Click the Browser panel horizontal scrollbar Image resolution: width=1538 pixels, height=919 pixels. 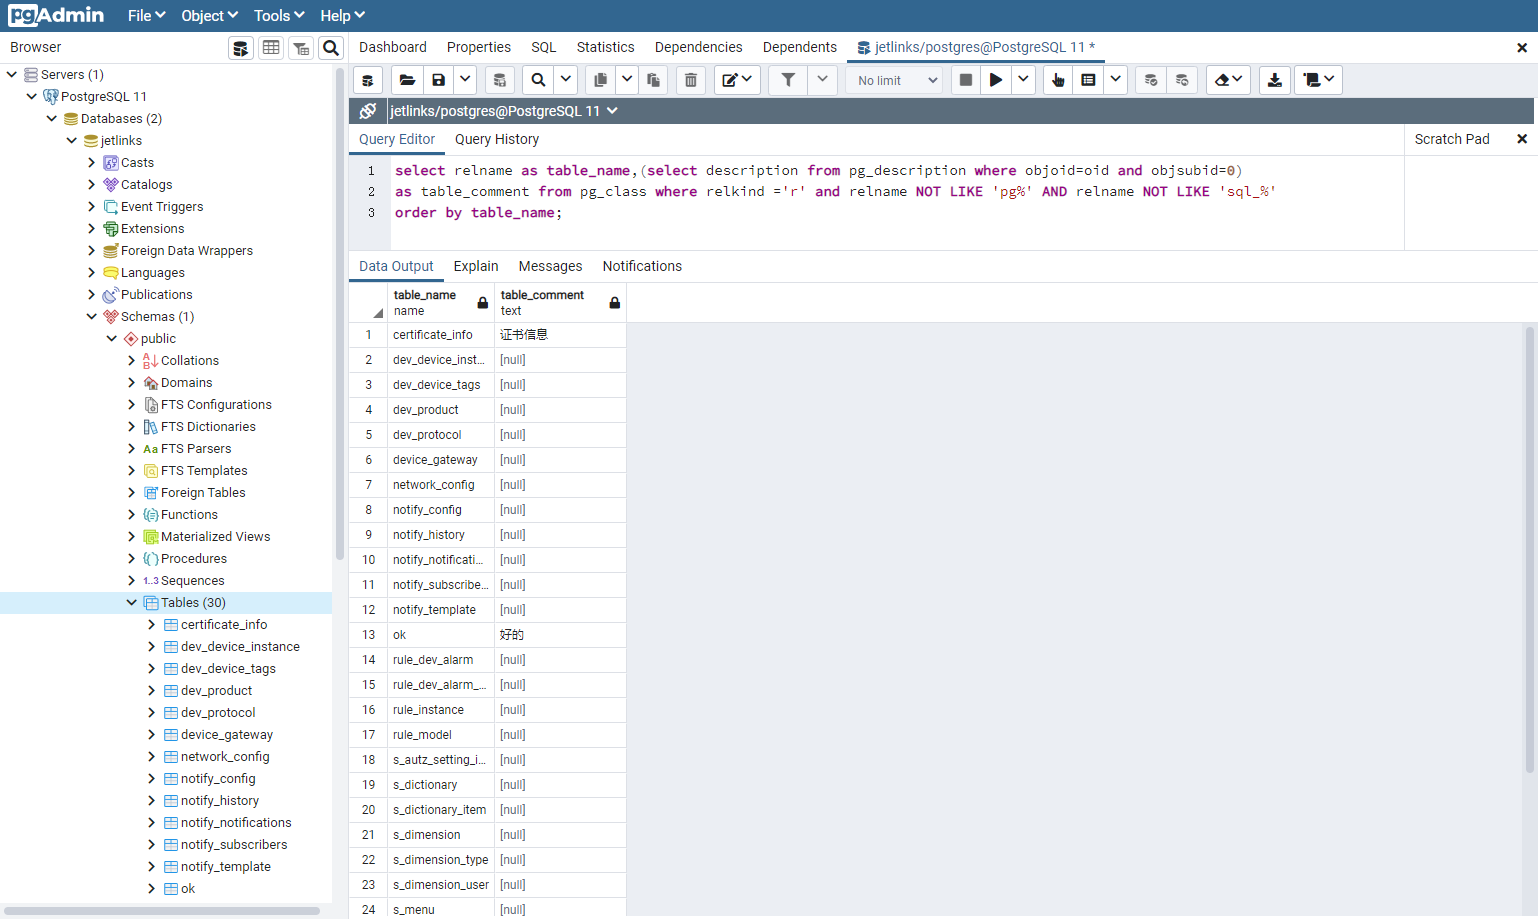[161, 911]
